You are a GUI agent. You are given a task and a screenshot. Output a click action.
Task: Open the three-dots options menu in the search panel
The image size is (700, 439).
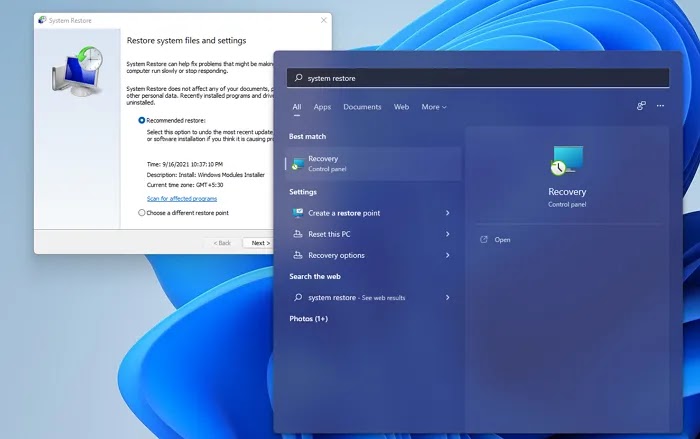click(x=660, y=106)
